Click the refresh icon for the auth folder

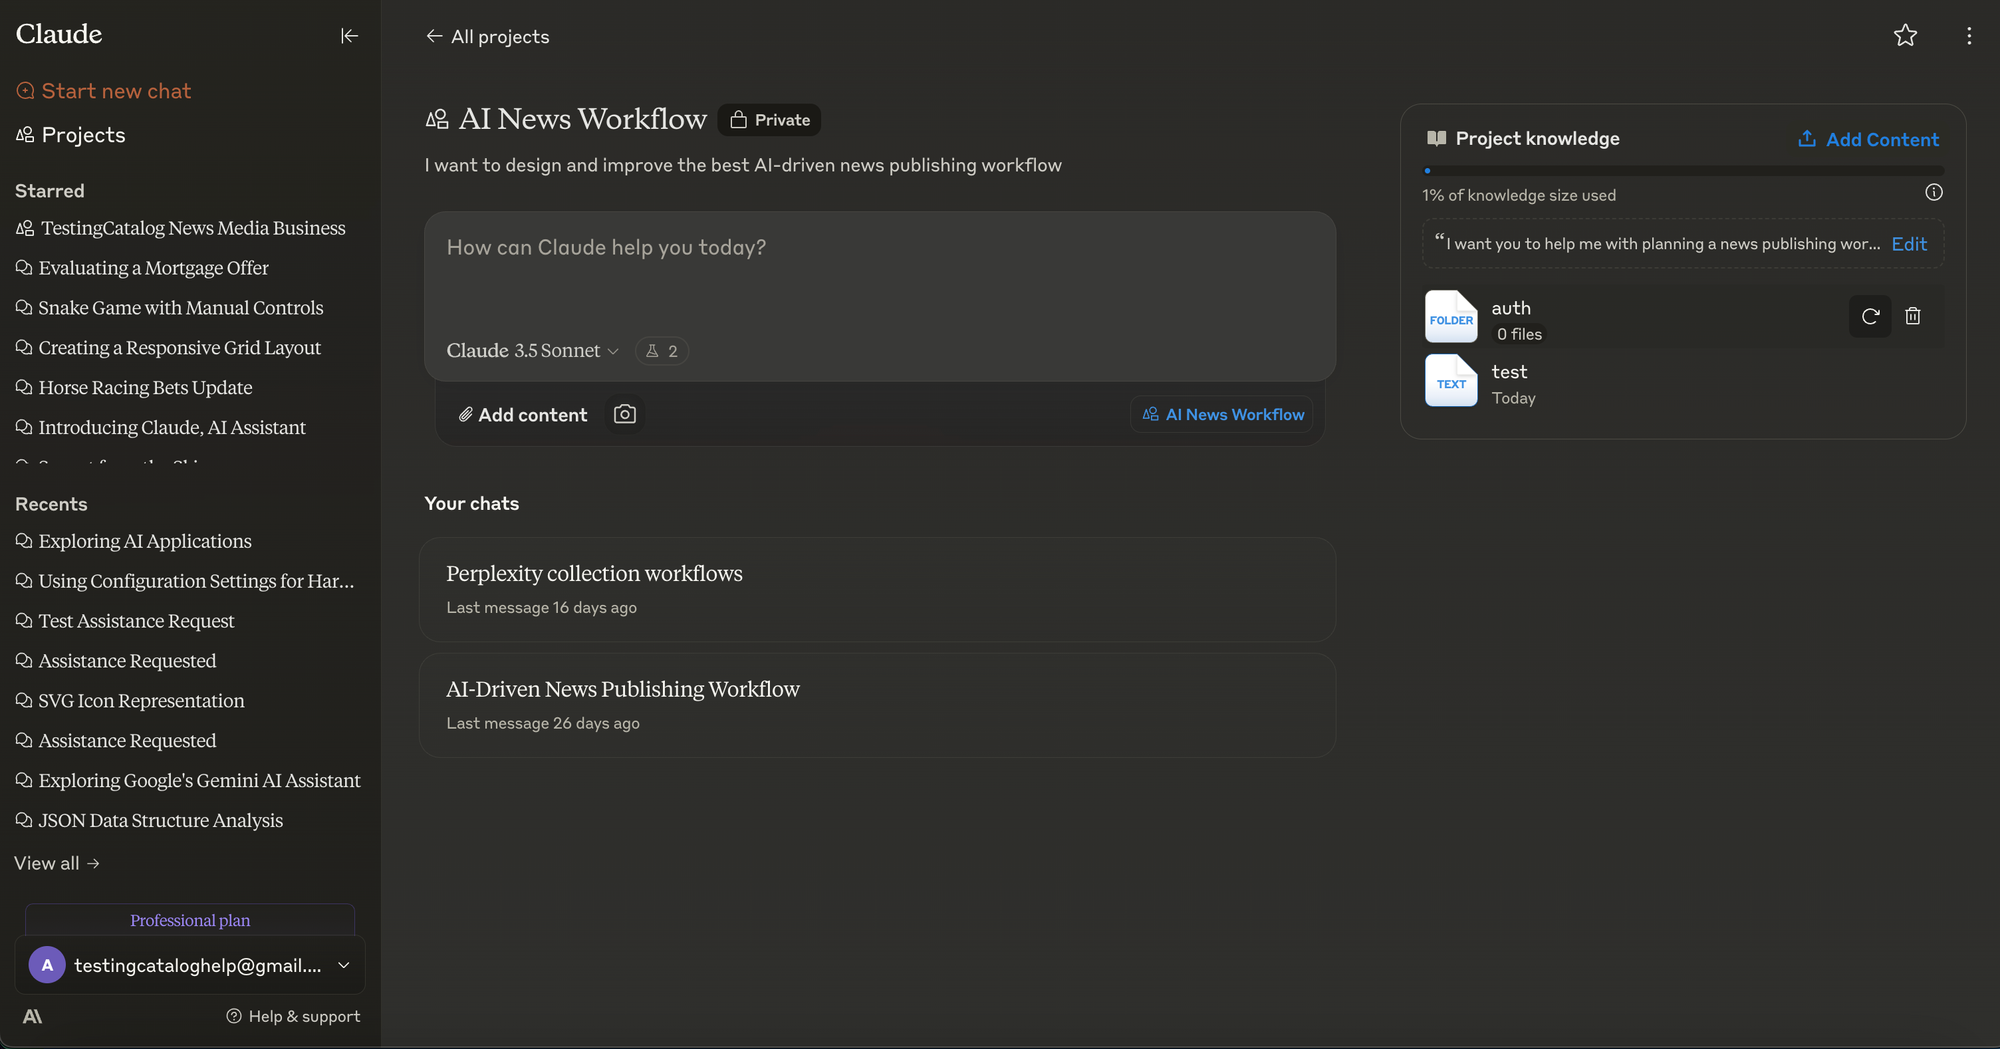(x=1870, y=316)
